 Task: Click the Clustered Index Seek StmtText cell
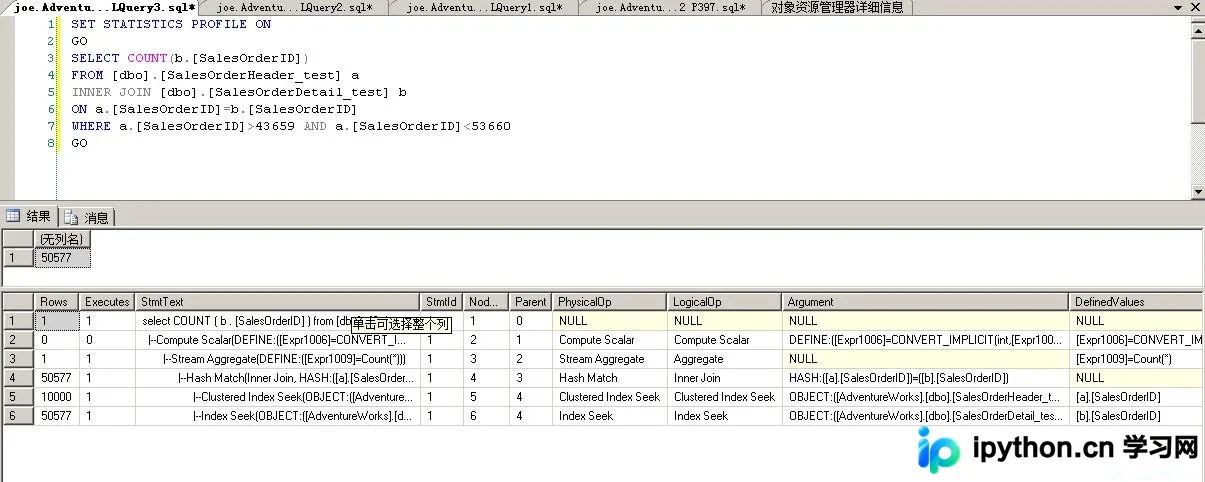[x=277, y=397]
